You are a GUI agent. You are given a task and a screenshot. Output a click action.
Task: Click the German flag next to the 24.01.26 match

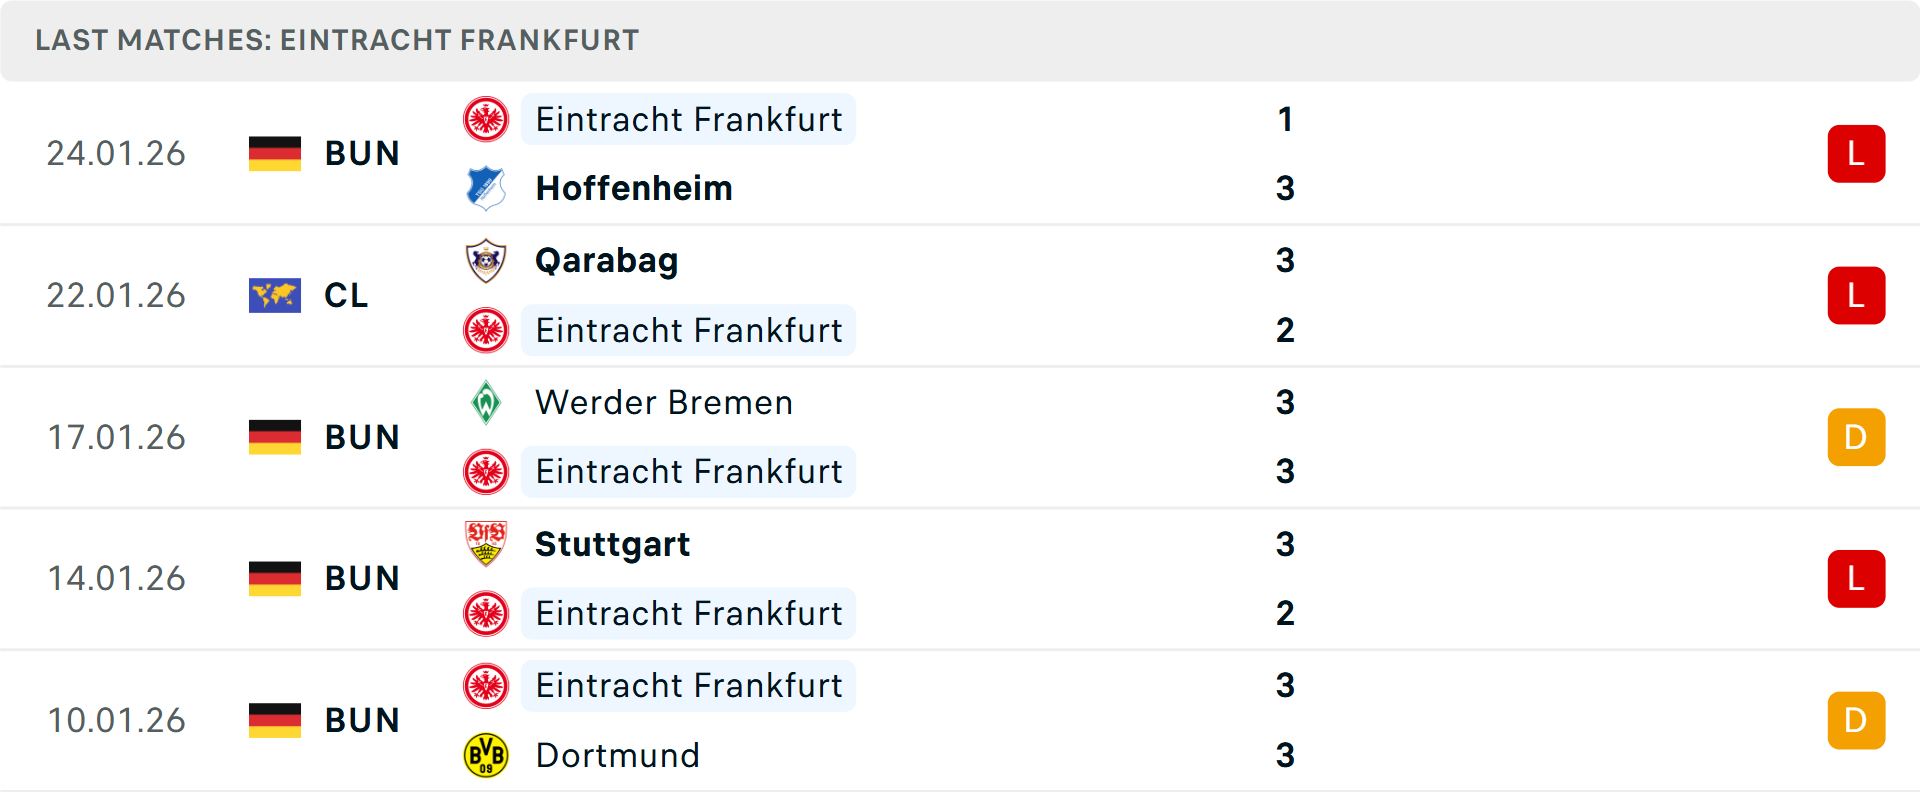coord(274,153)
